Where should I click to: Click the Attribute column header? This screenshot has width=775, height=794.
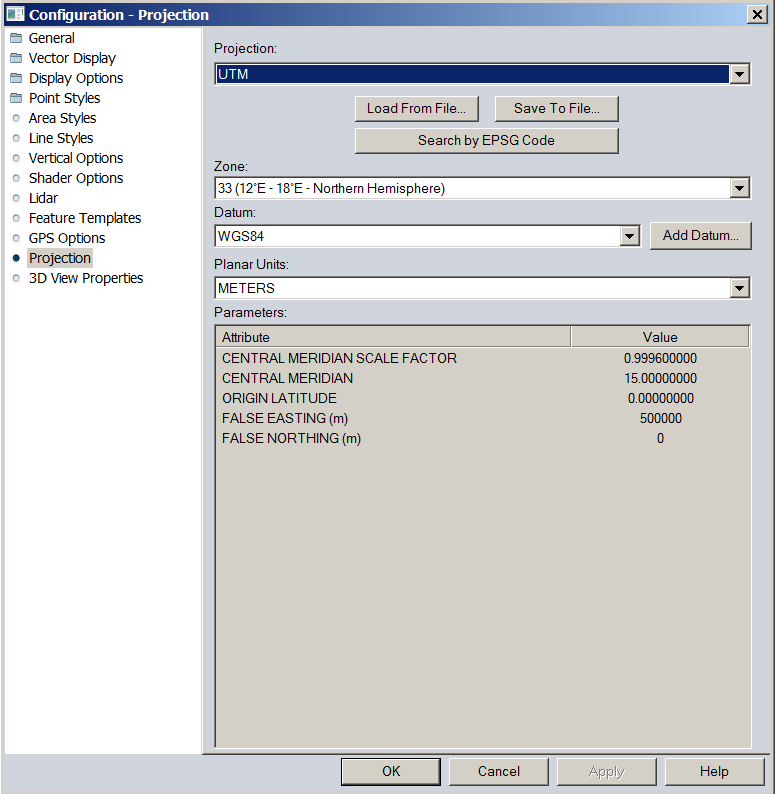tap(393, 337)
